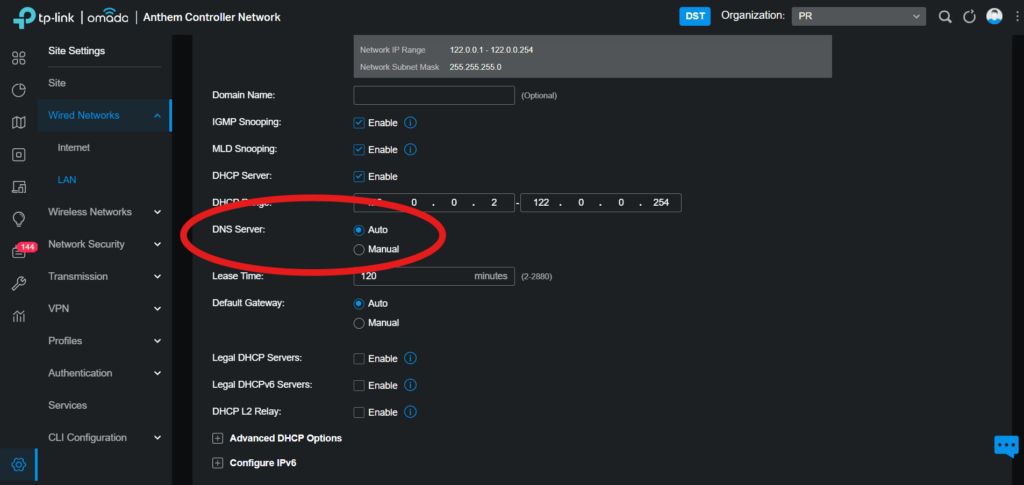Select Manual for Default Gateway
This screenshot has height=485, width=1024.
coord(359,323)
